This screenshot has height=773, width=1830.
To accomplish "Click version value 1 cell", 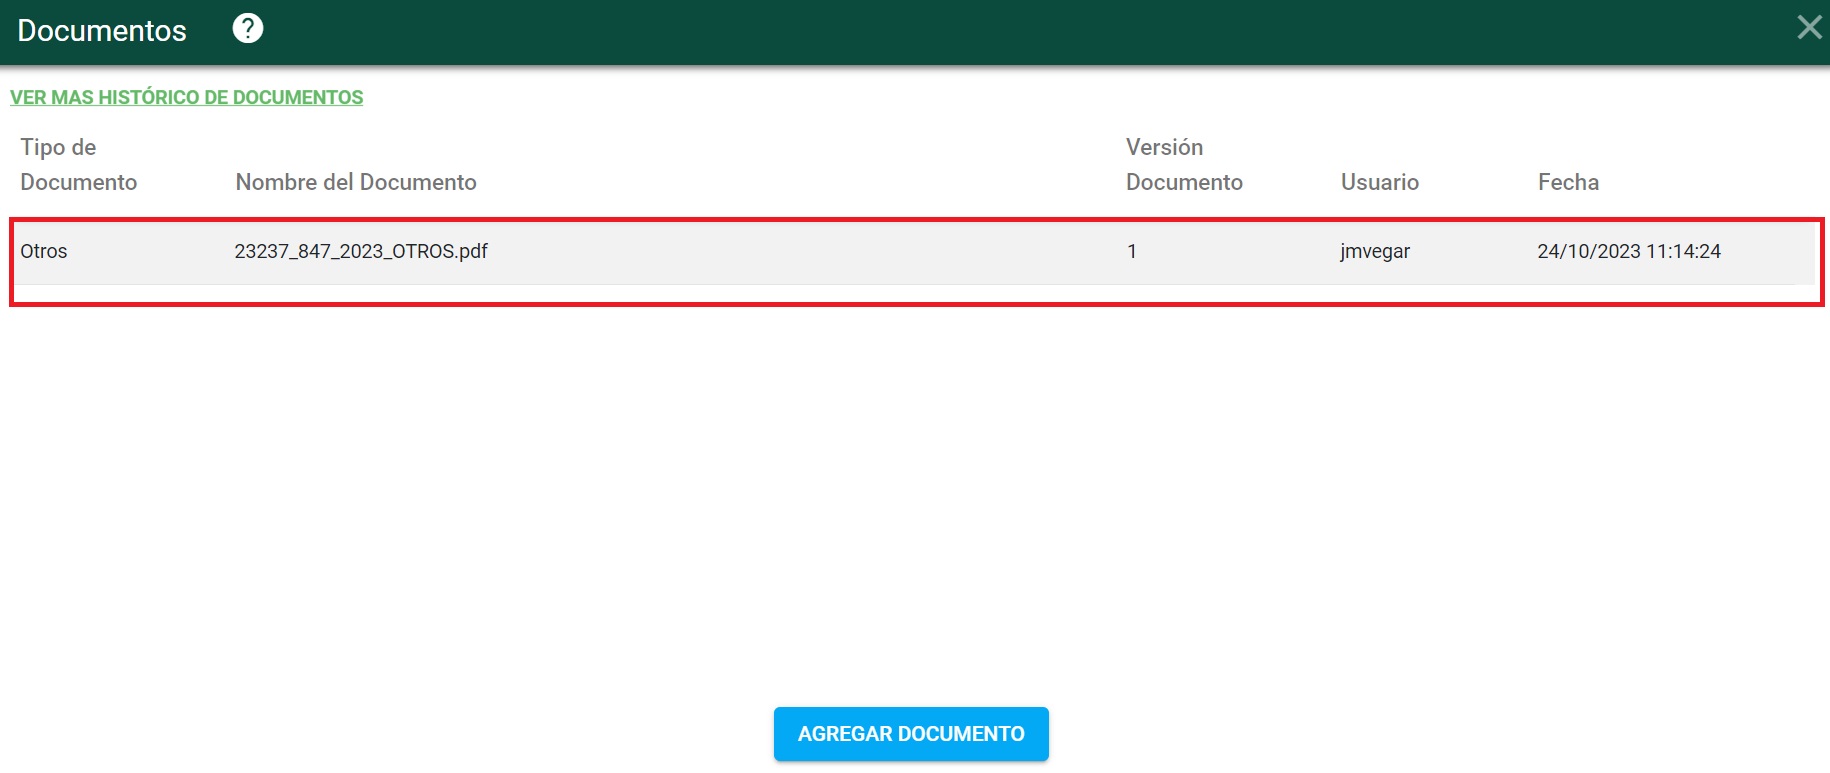I will point(1132,251).
